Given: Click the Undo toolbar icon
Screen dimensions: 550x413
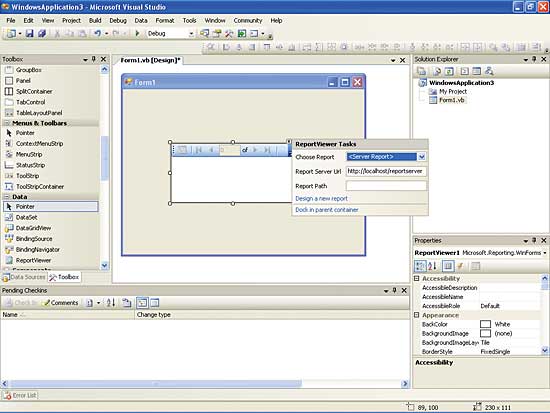Looking at the screenshot, I should (x=98, y=33).
